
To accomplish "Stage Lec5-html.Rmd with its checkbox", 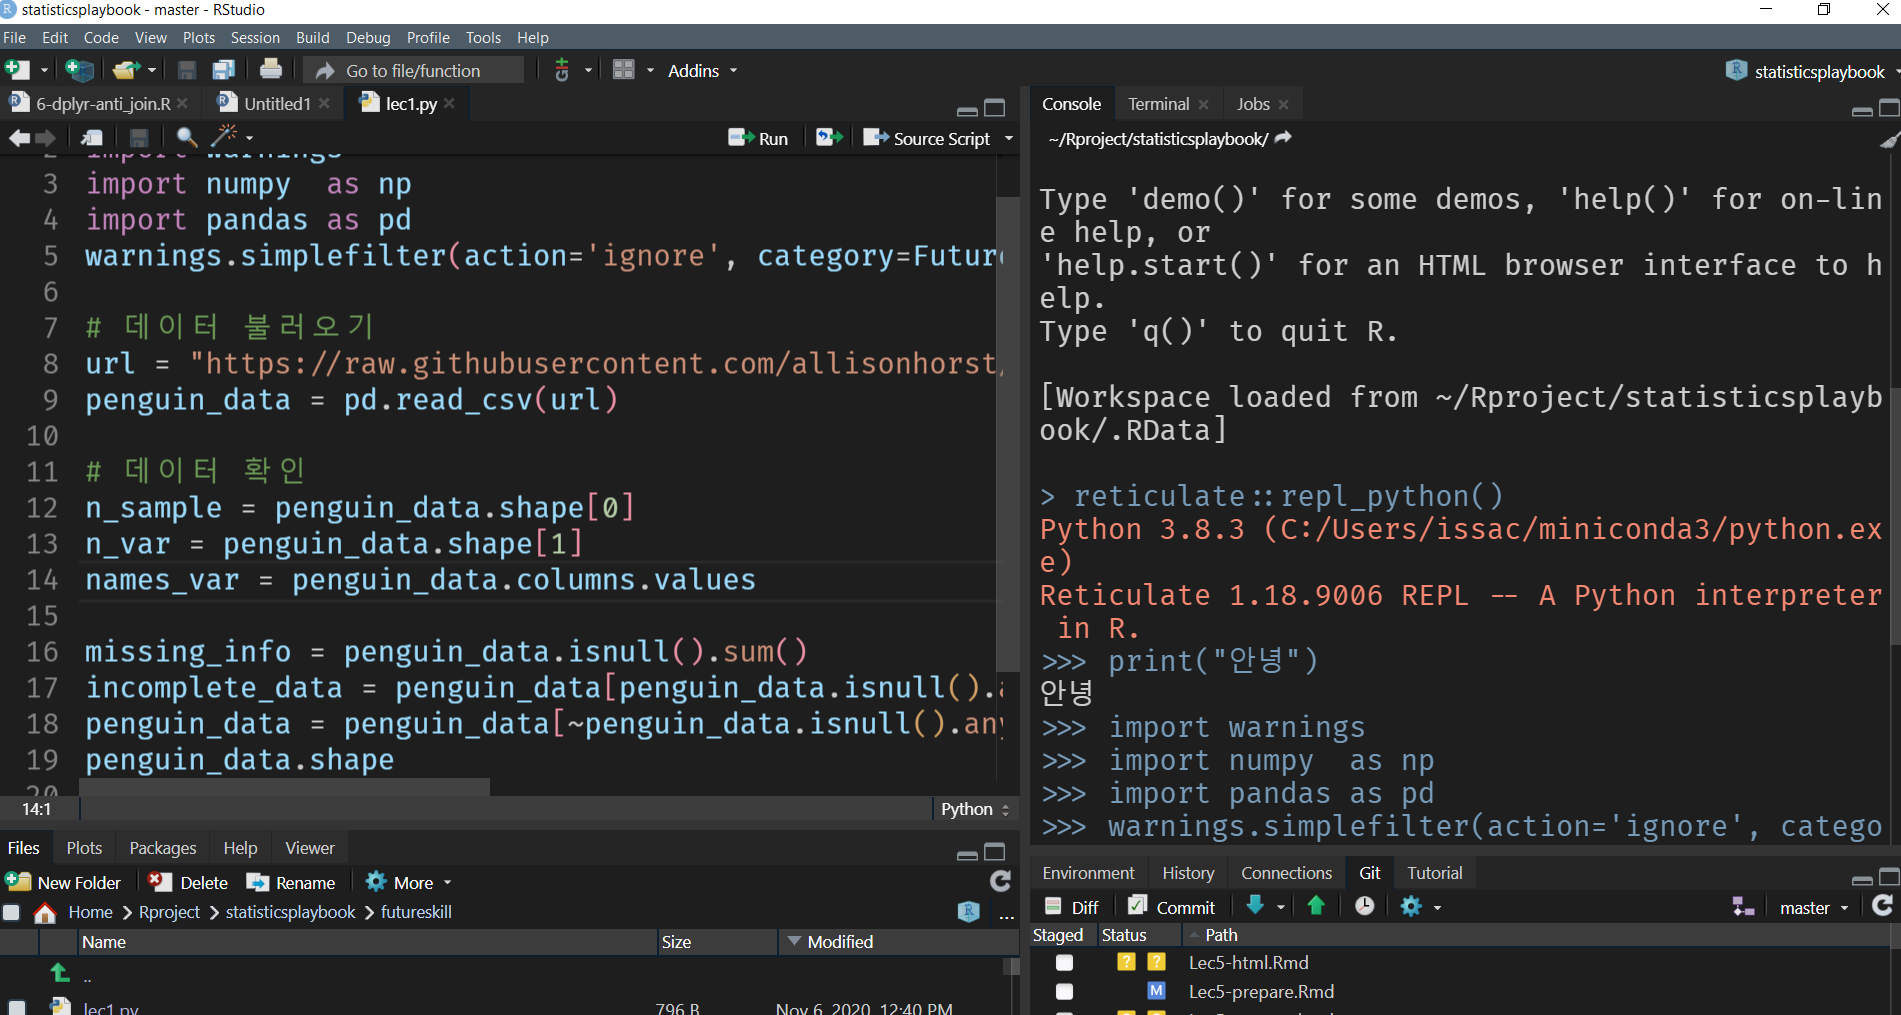I will (1064, 962).
